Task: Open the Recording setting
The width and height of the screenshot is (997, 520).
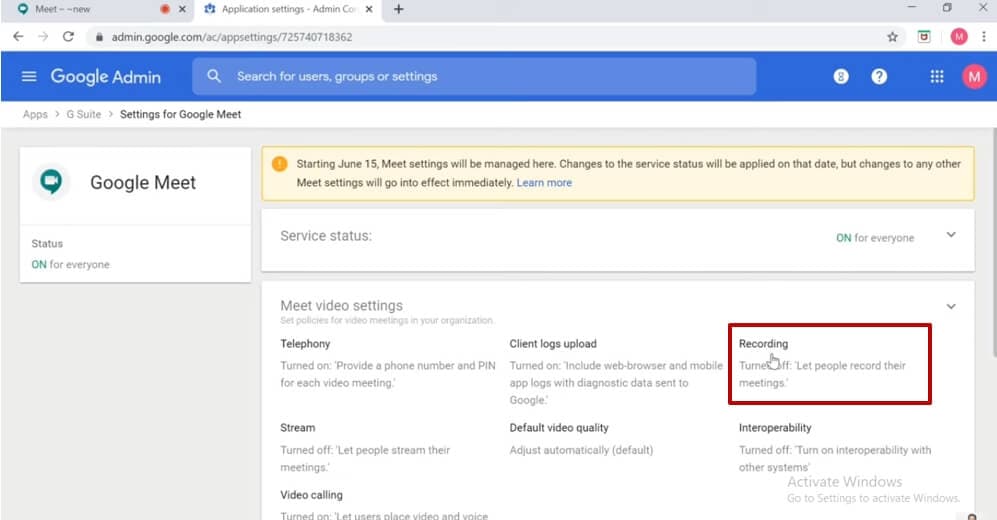Action: pos(763,344)
